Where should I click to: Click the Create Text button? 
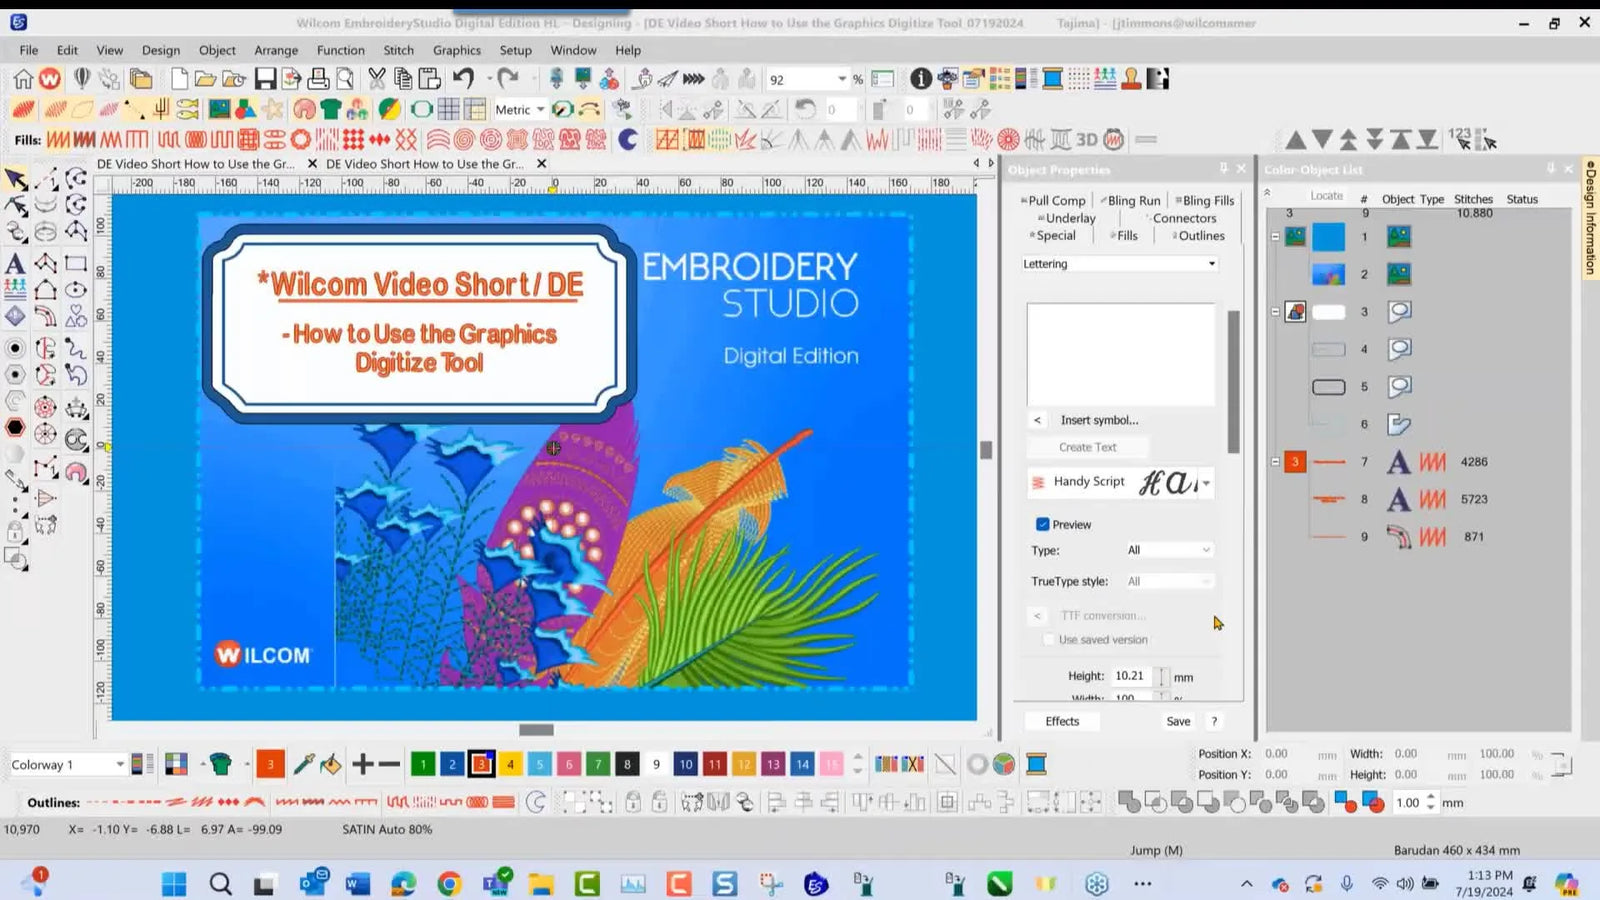[1087, 447]
